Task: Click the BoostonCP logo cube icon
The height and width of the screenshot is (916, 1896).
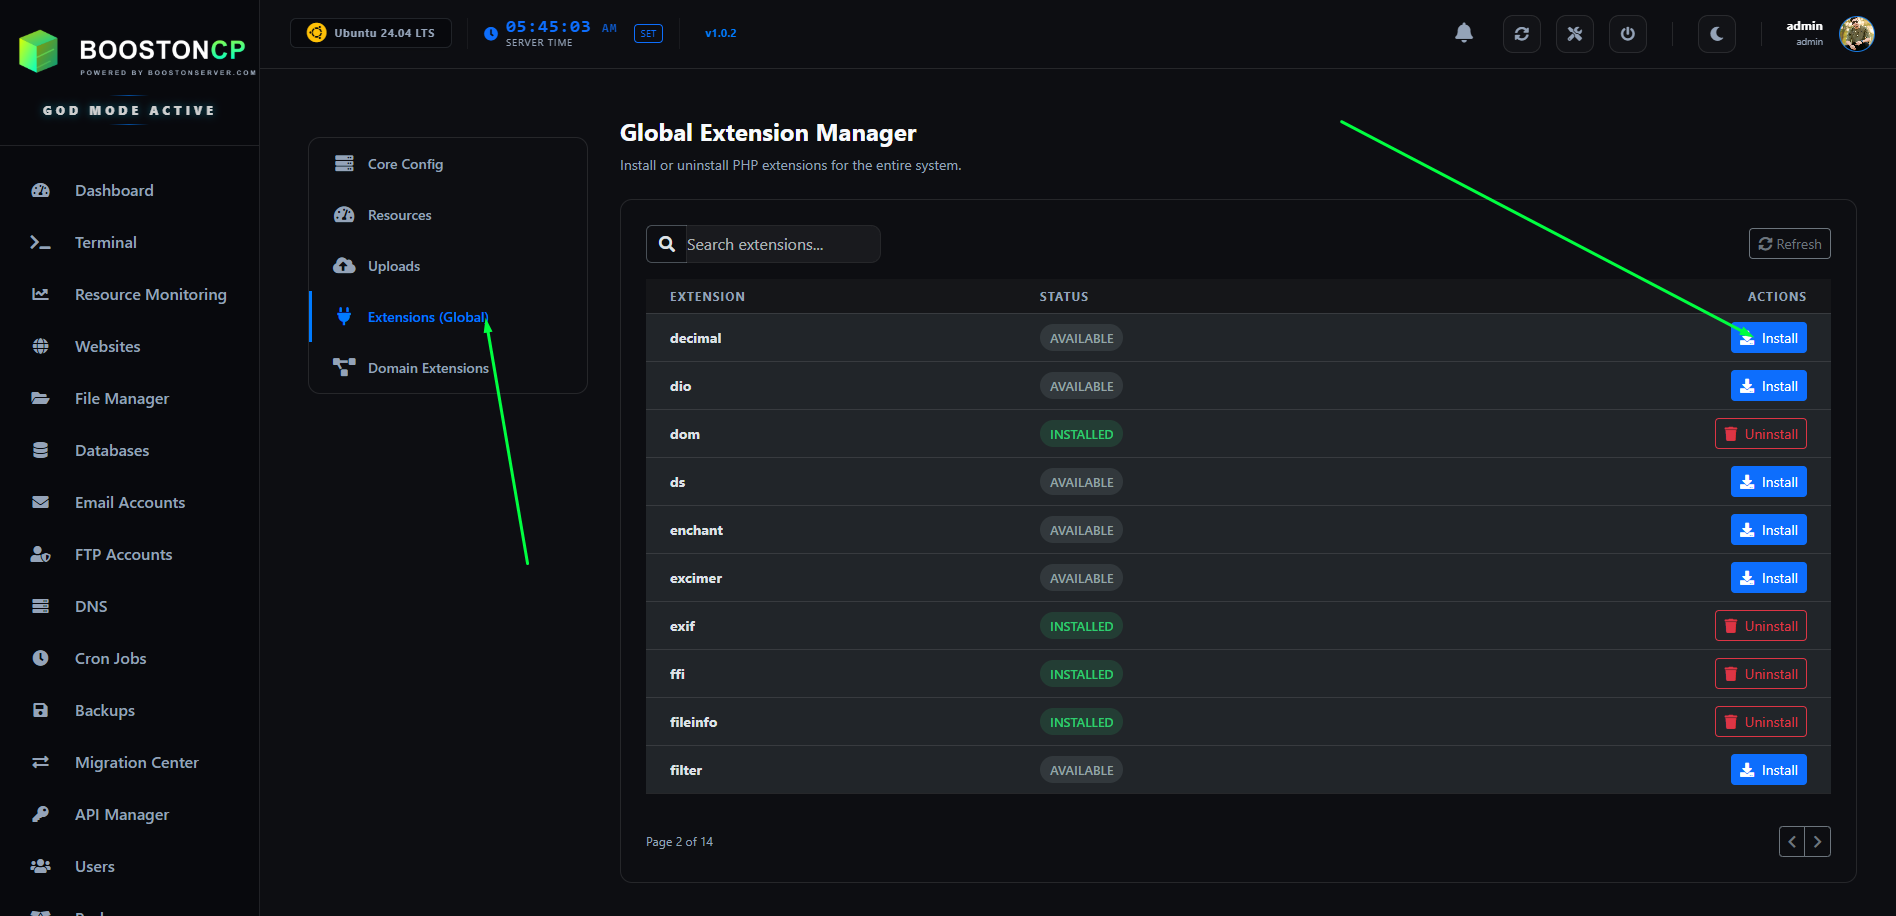Action: click(x=38, y=50)
